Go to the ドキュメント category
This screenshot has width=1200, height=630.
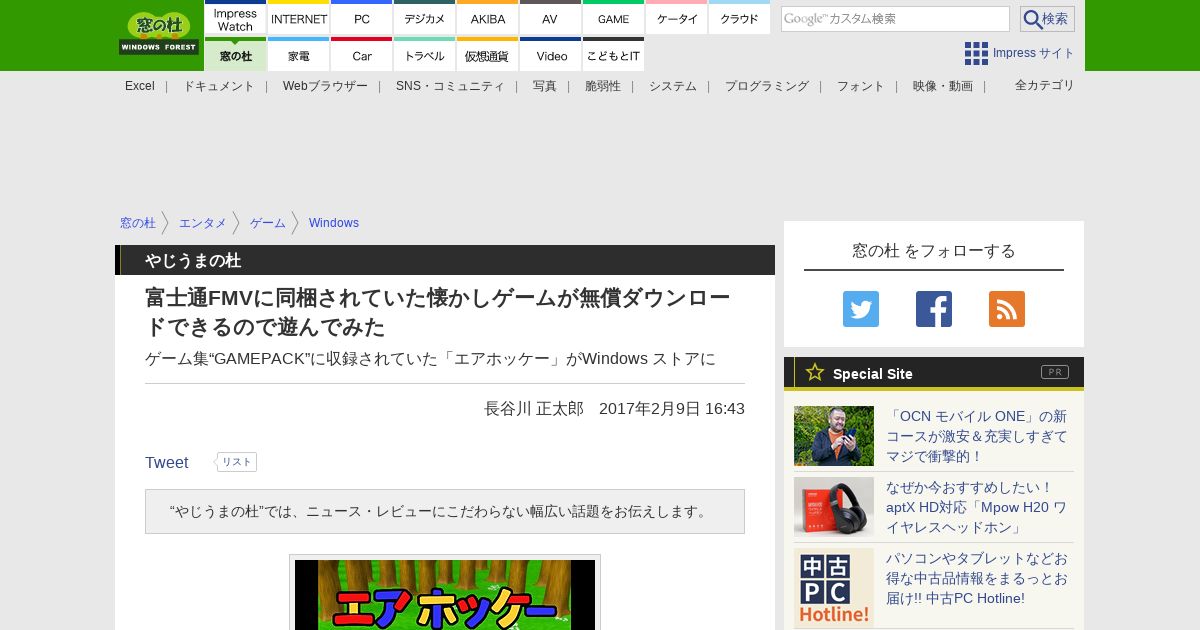[x=218, y=86]
